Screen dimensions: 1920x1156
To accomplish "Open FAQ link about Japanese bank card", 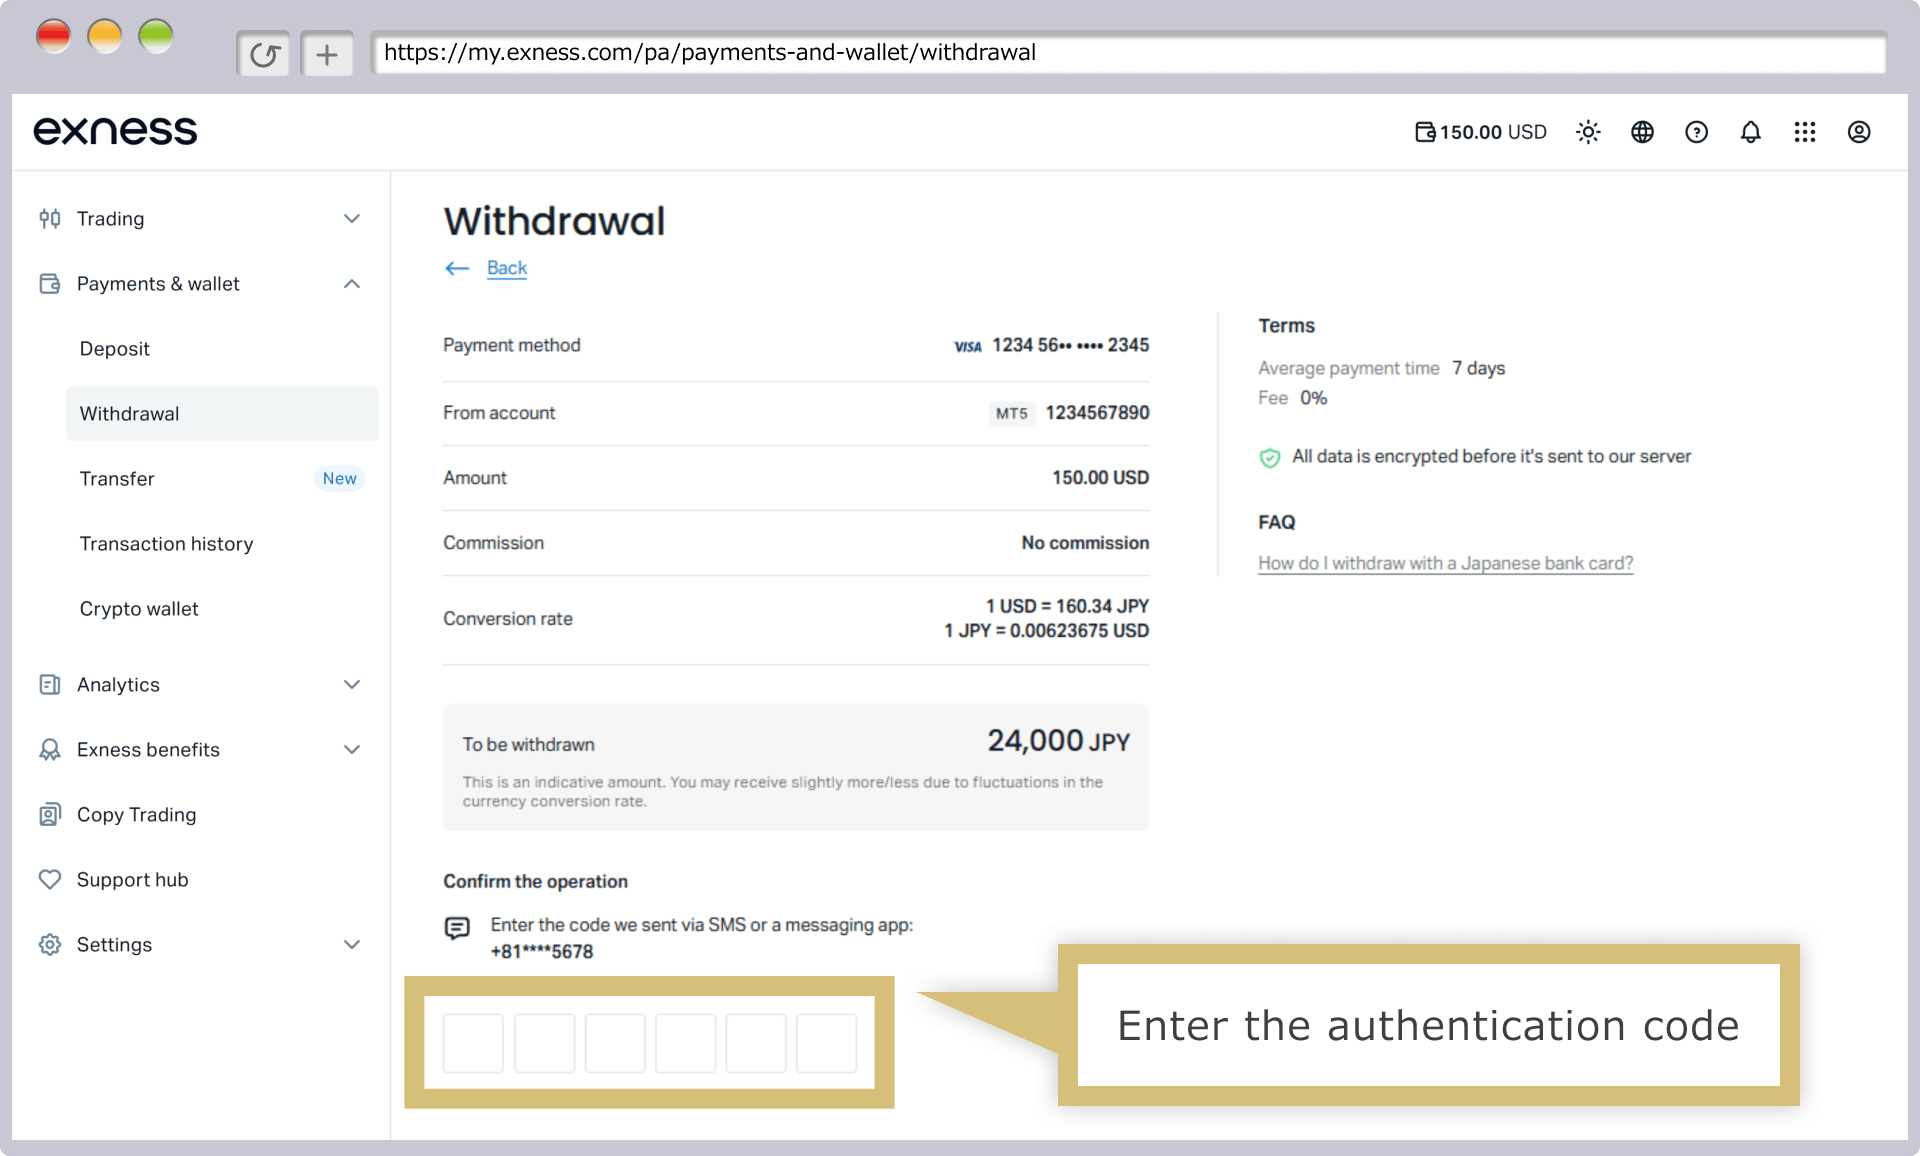I will [x=1445, y=563].
